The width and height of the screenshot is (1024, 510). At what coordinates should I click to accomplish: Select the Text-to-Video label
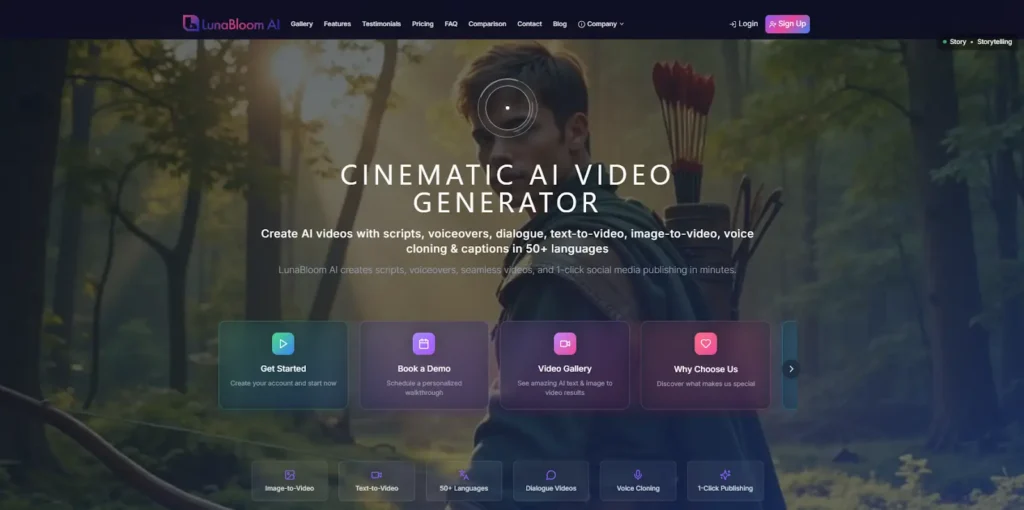376,488
